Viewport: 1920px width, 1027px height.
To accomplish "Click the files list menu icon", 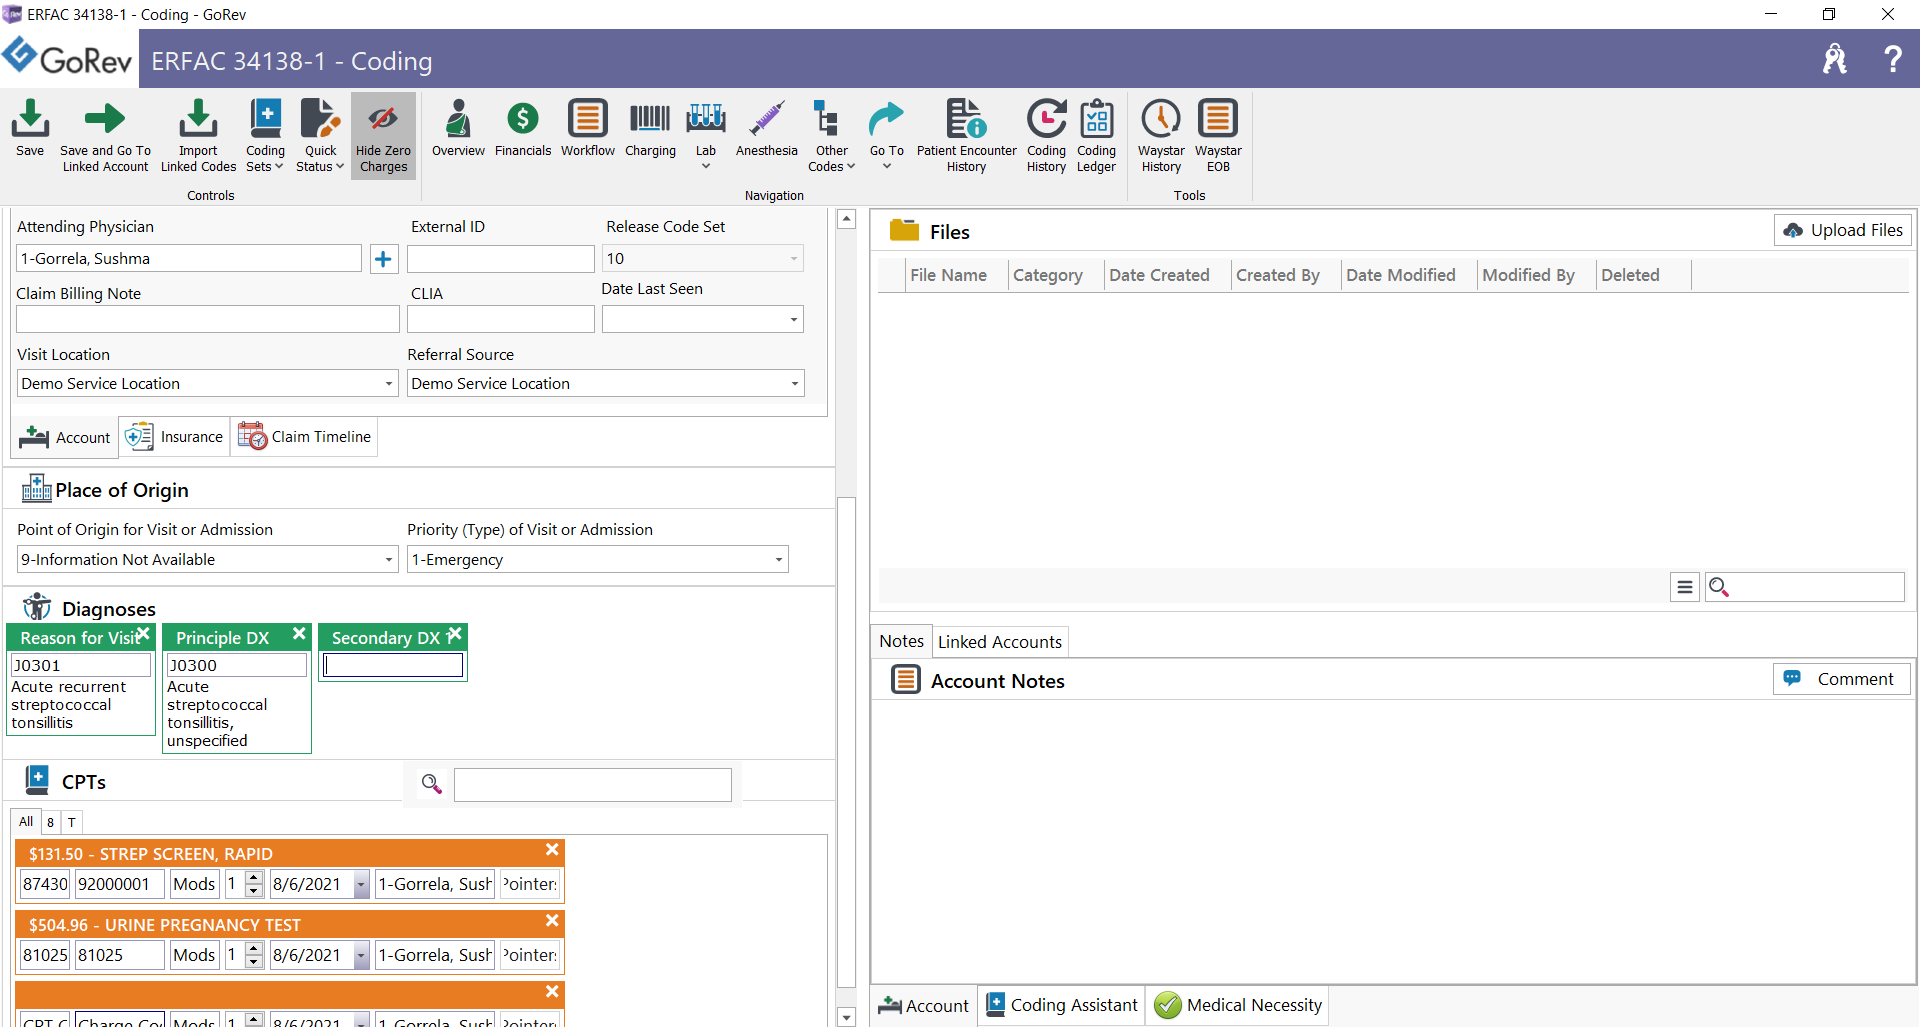I will click(1685, 587).
